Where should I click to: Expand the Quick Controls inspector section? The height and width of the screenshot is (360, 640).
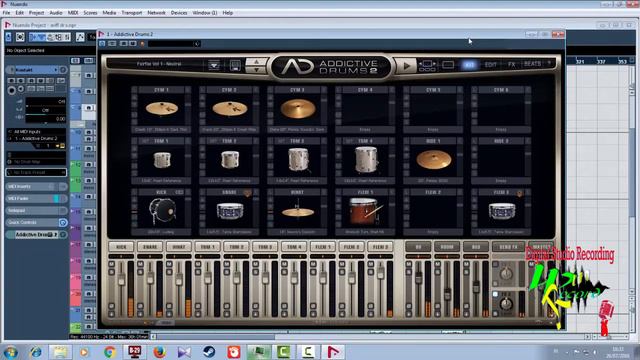point(36,222)
